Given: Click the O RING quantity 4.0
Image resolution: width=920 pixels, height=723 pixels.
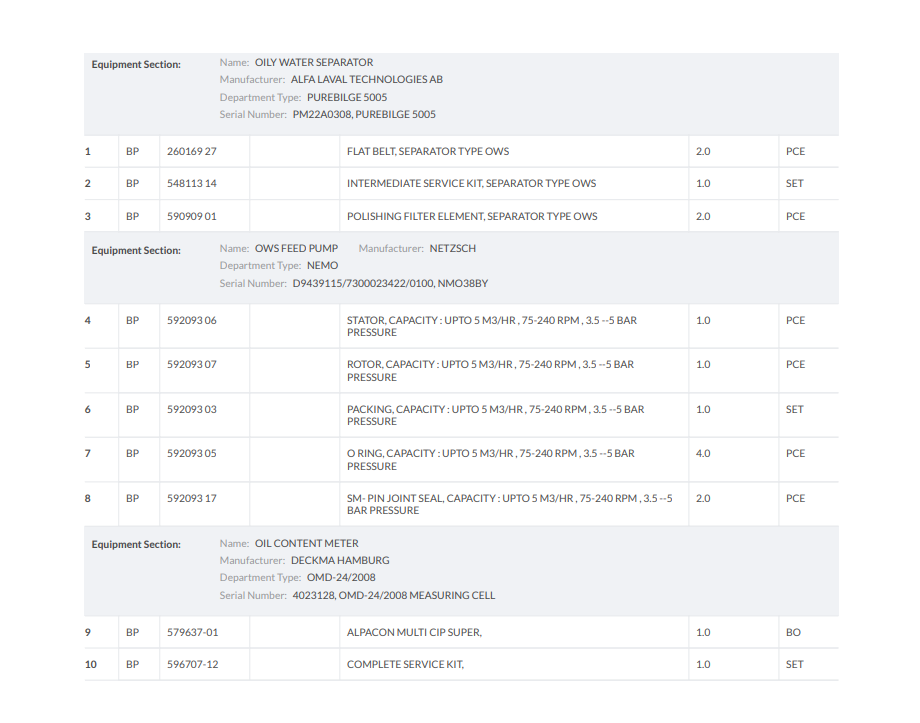Looking at the screenshot, I should pyautogui.click(x=703, y=453).
